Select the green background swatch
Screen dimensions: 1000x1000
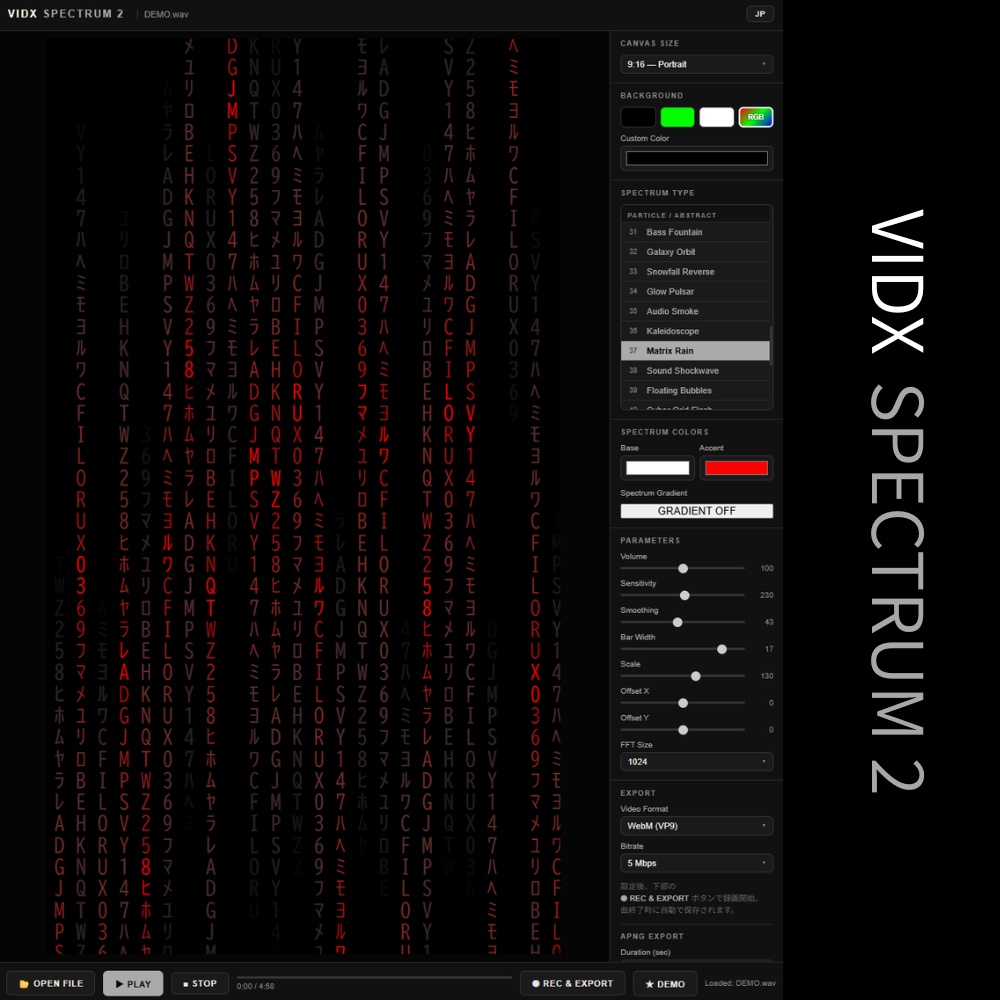point(677,117)
